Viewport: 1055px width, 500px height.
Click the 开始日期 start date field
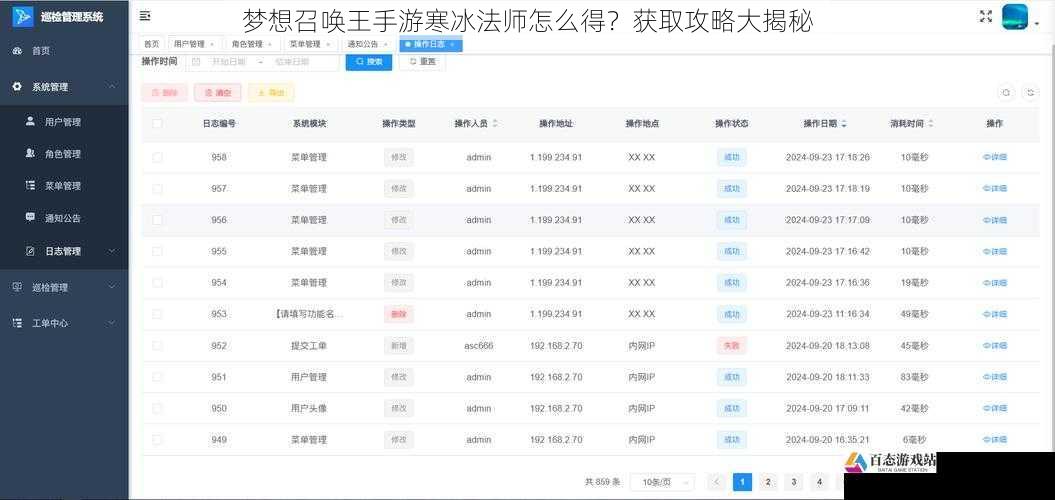pyautogui.click(x=229, y=62)
